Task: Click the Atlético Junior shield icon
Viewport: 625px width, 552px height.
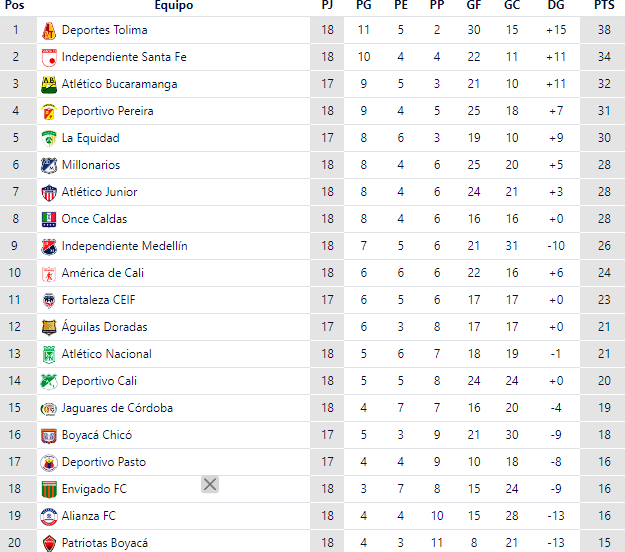Action: point(49,192)
